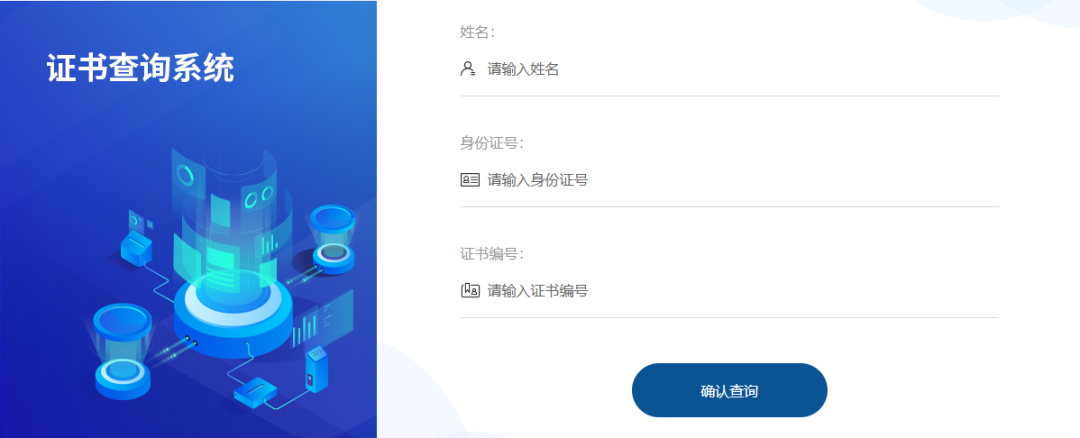
Task: Click the 姓名 field label
Action: pos(477,32)
